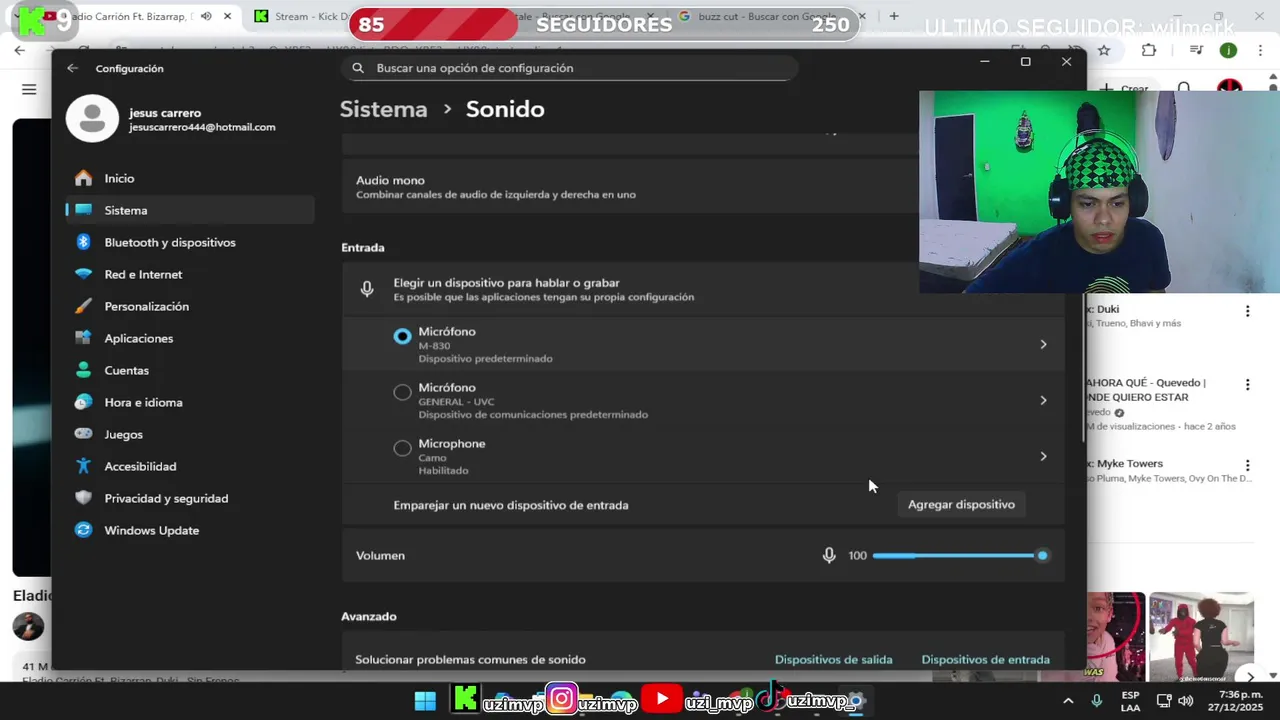Open the Windows Start menu
1280x720 pixels.
425,700
